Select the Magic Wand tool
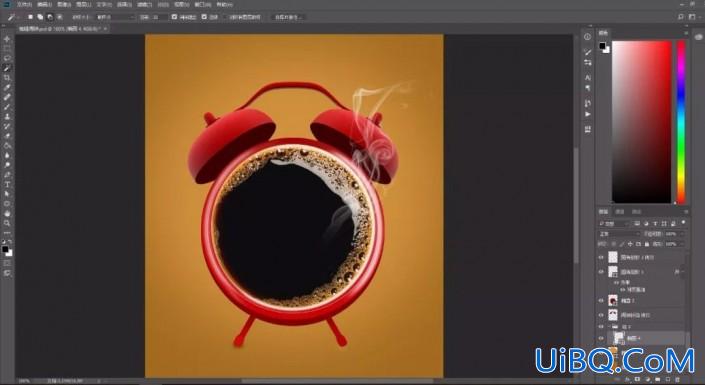This screenshot has width=705, height=385. tap(7, 68)
